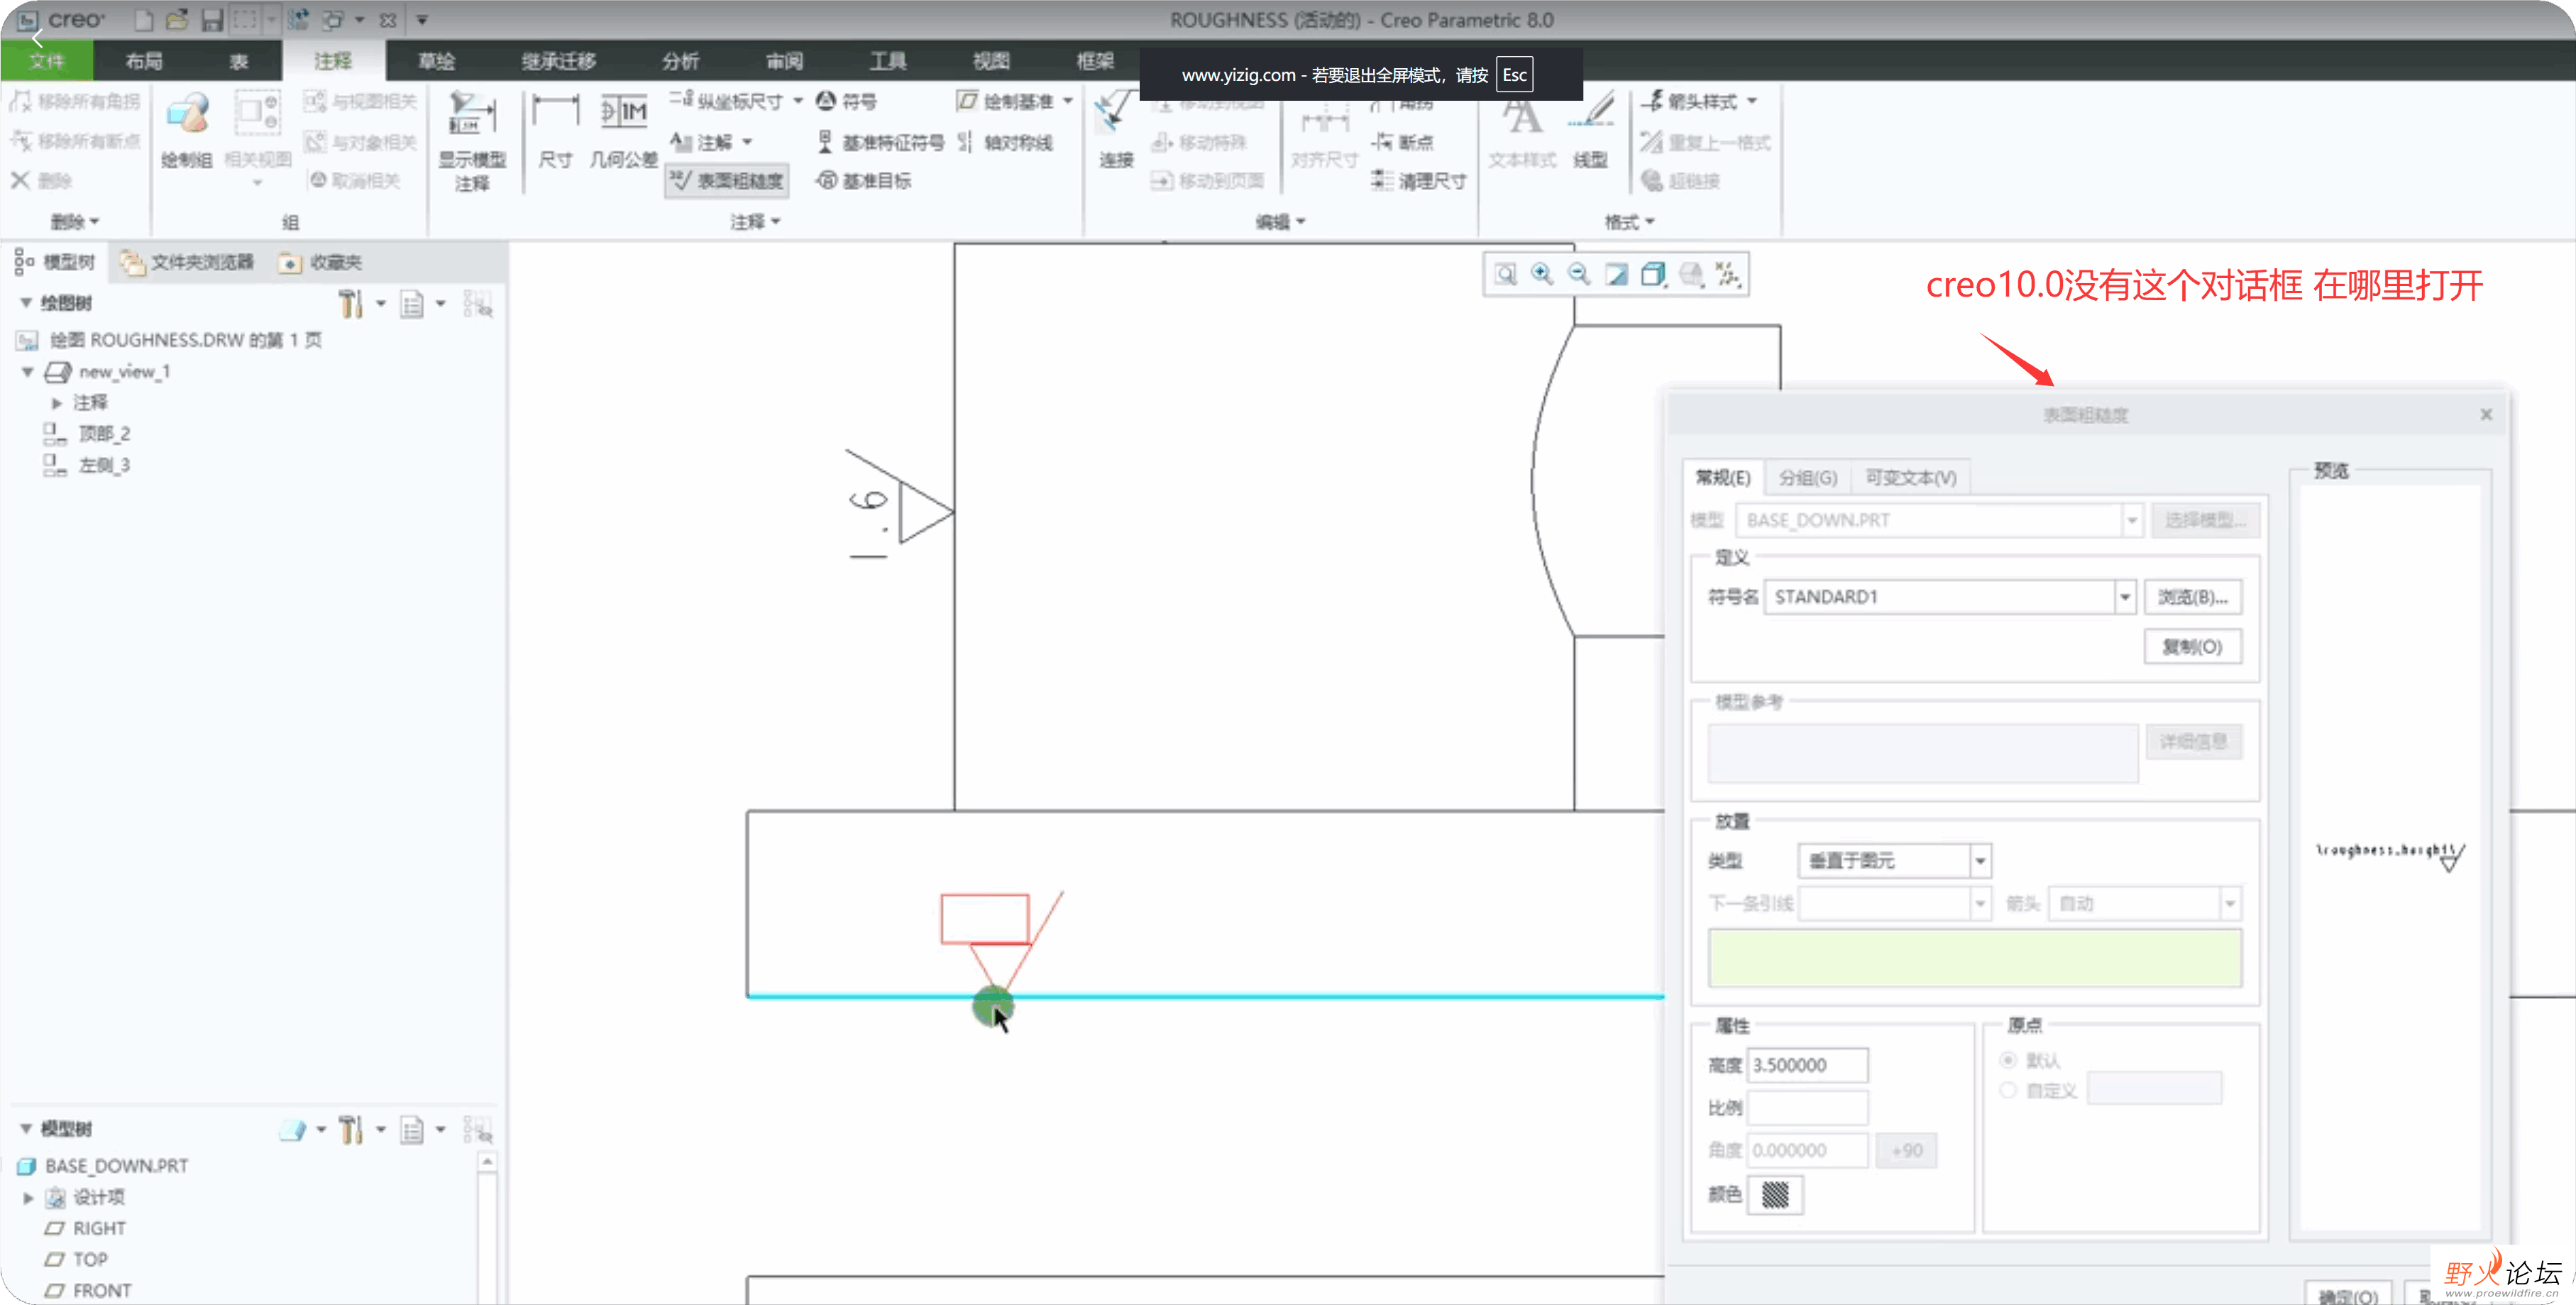This screenshot has height=1305, width=2576.
Task: Switch to the Layout (布局) ribbon tab
Action: (x=144, y=61)
